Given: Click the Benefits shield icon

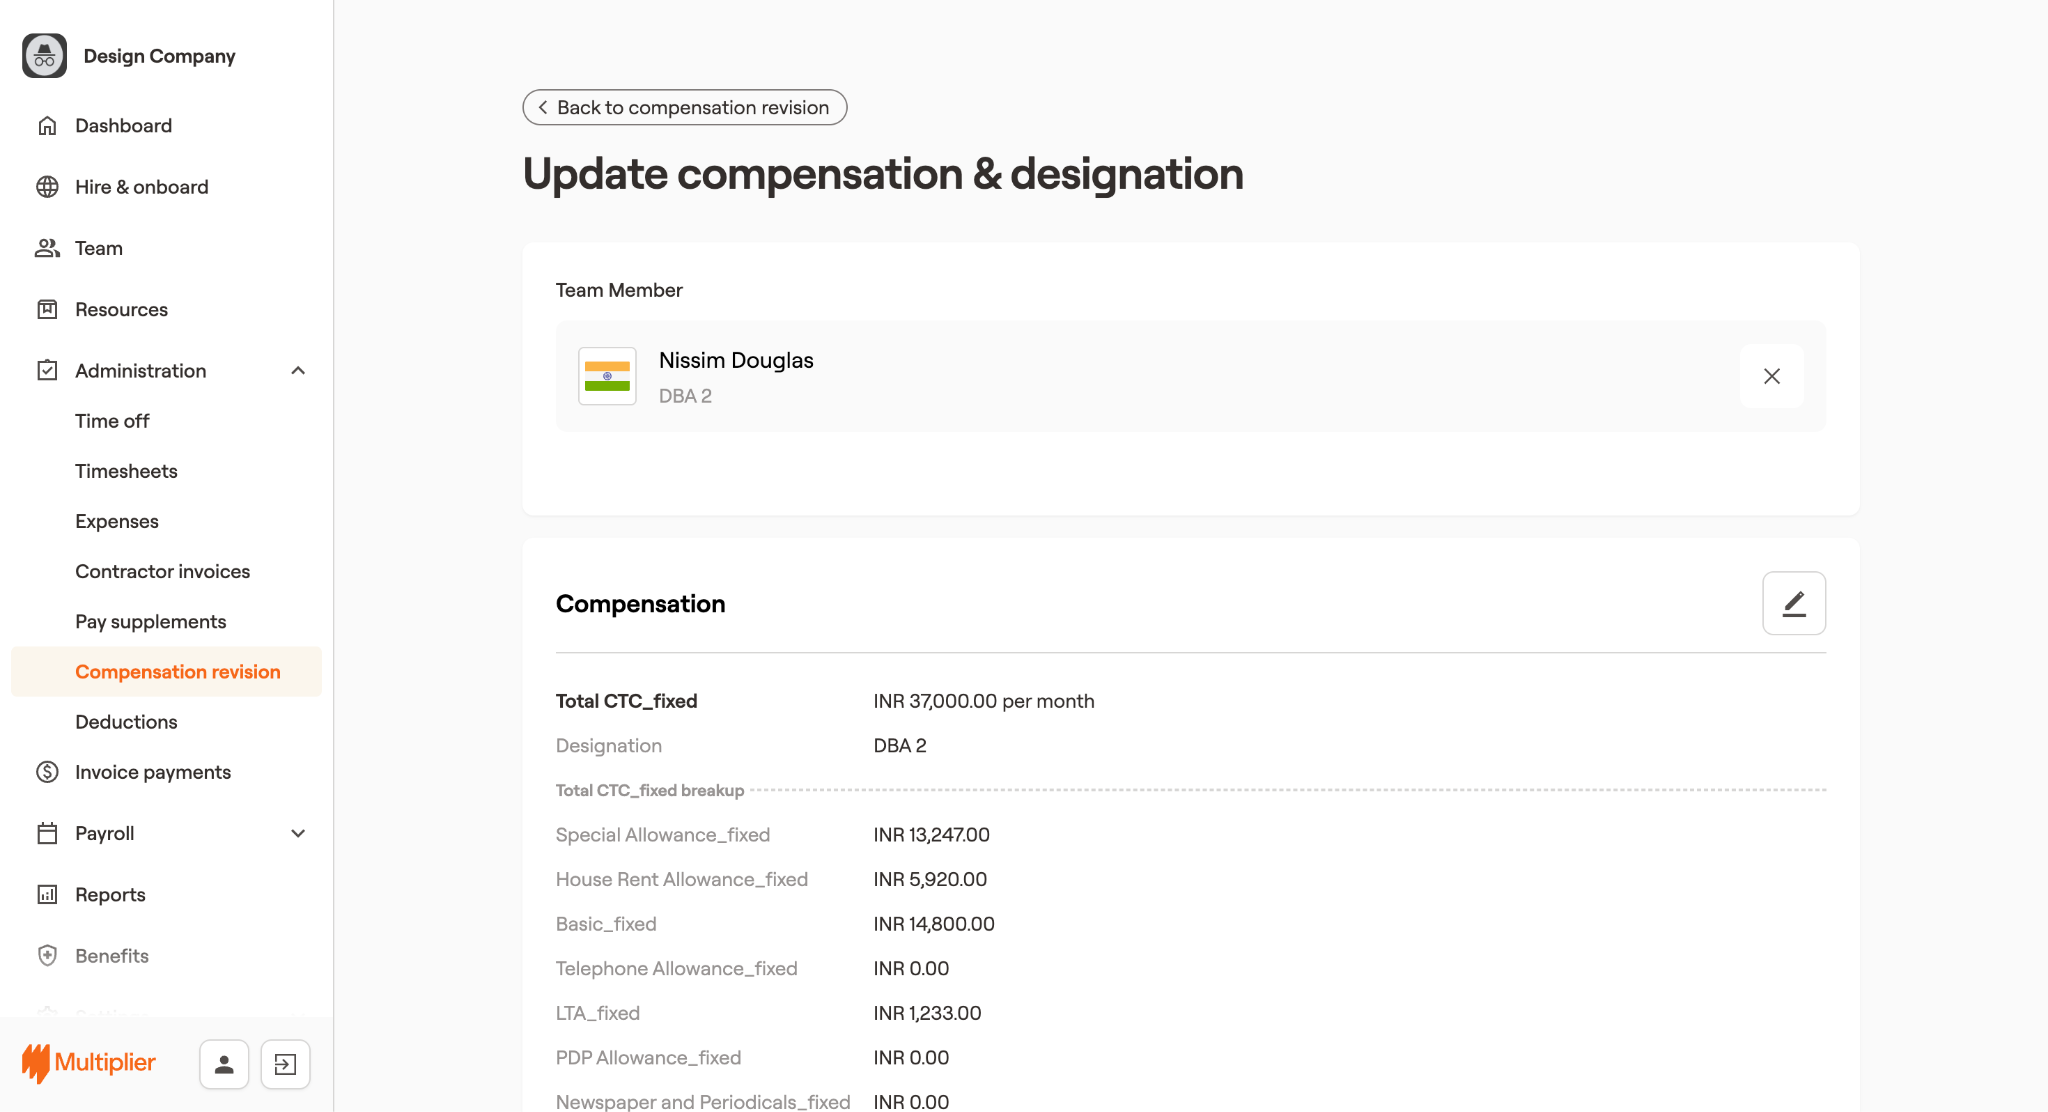Looking at the screenshot, I should (47, 955).
